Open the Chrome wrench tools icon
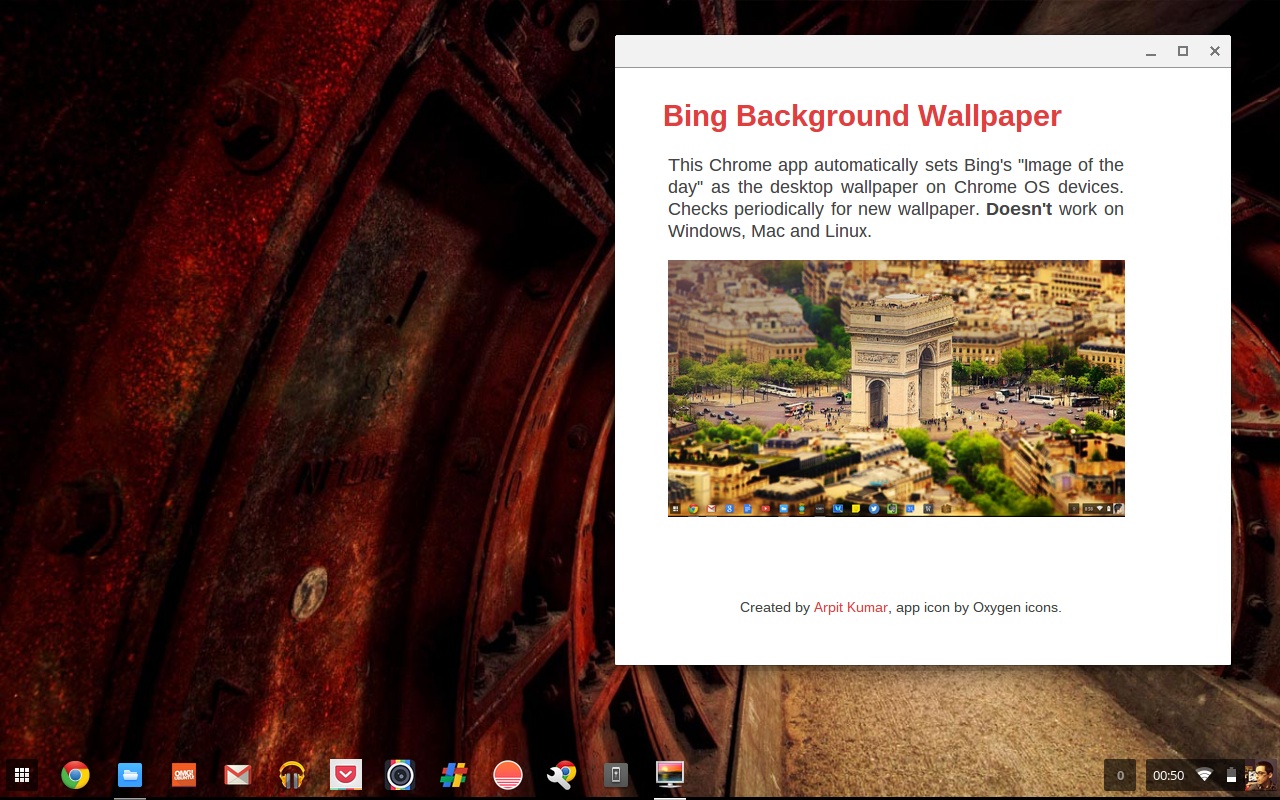Image resolution: width=1280 pixels, height=800 pixels. click(x=562, y=775)
